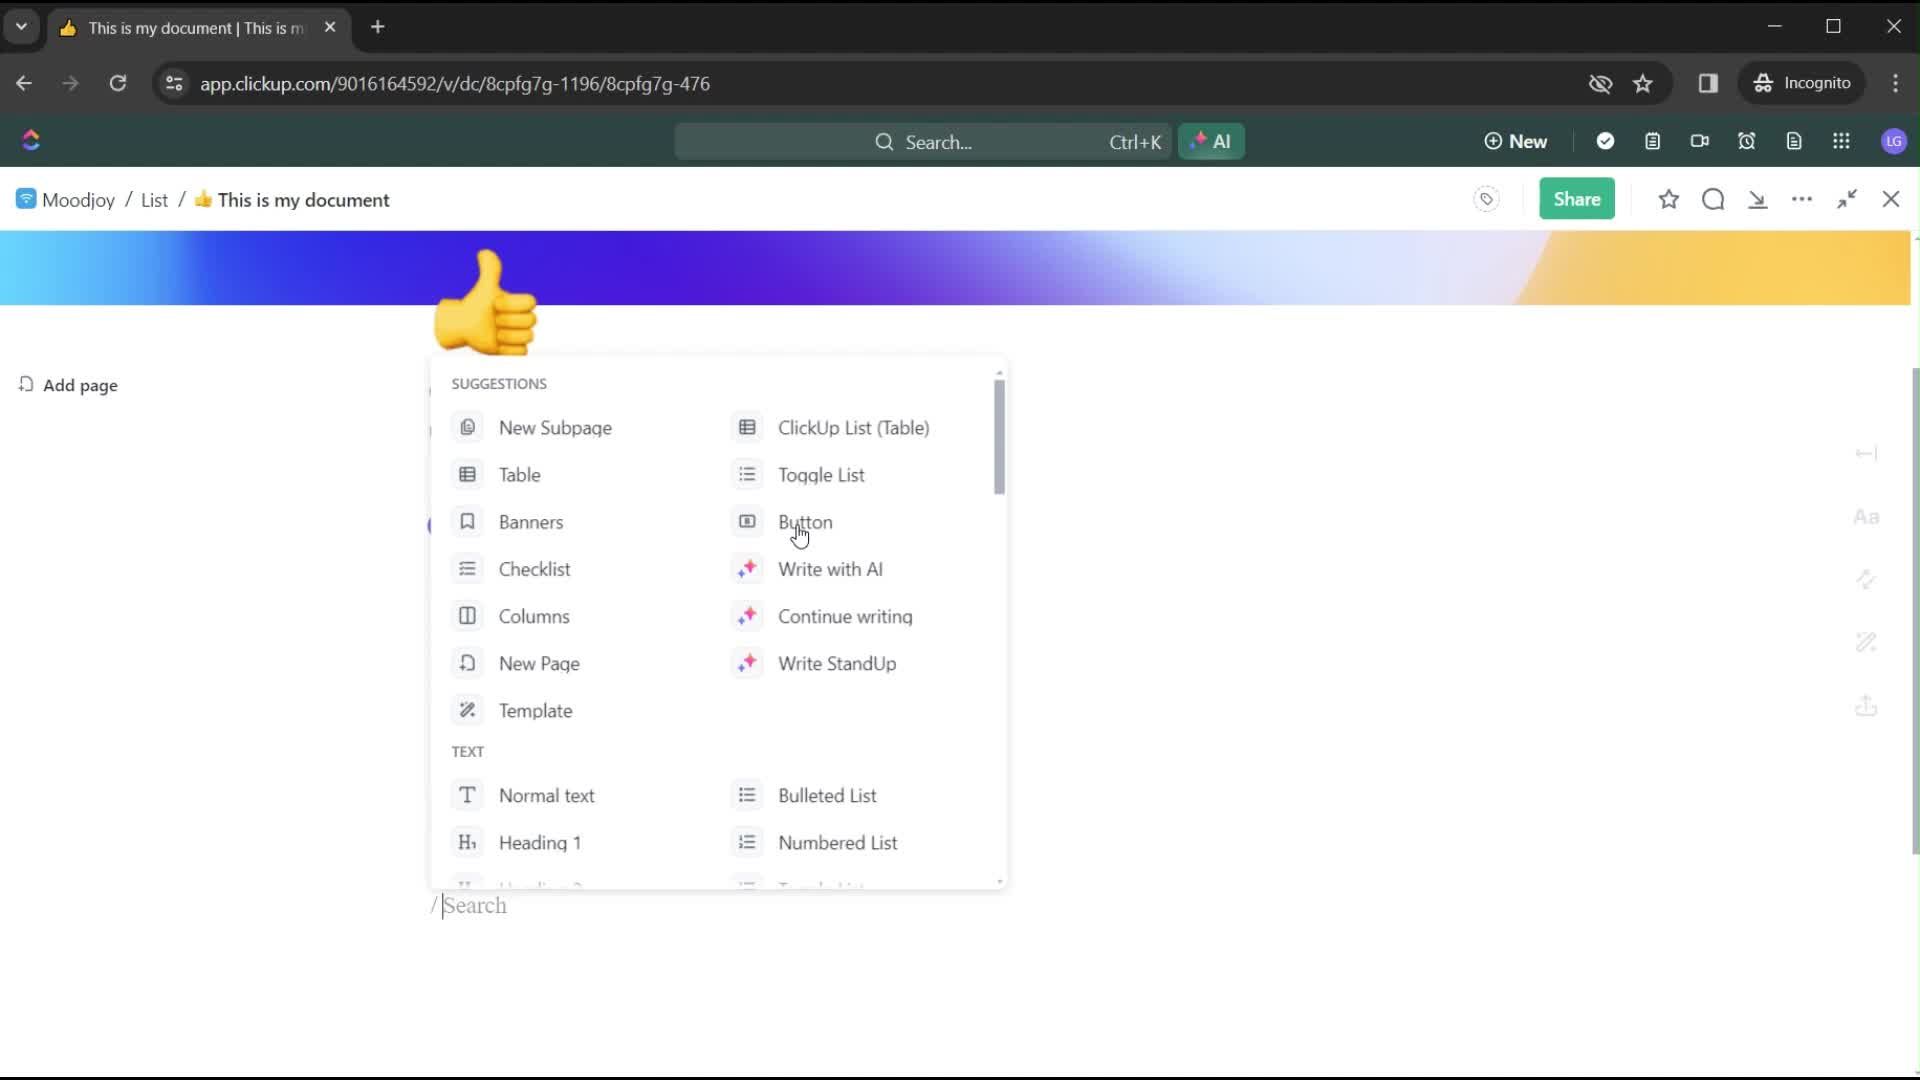This screenshot has height=1080, width=1920.
Task: Click the Template option in suggestions
Action: (x=535, y=709)
